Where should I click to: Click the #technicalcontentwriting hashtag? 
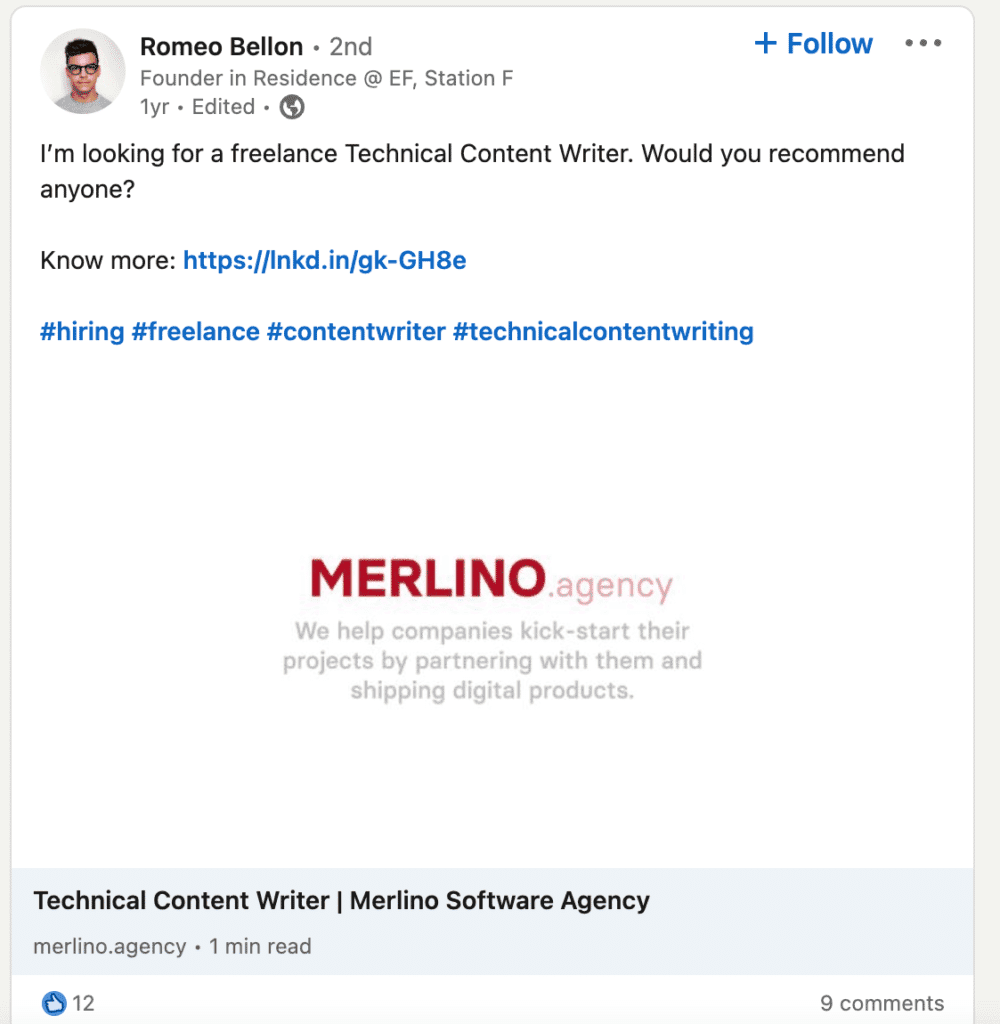[604, 331]
